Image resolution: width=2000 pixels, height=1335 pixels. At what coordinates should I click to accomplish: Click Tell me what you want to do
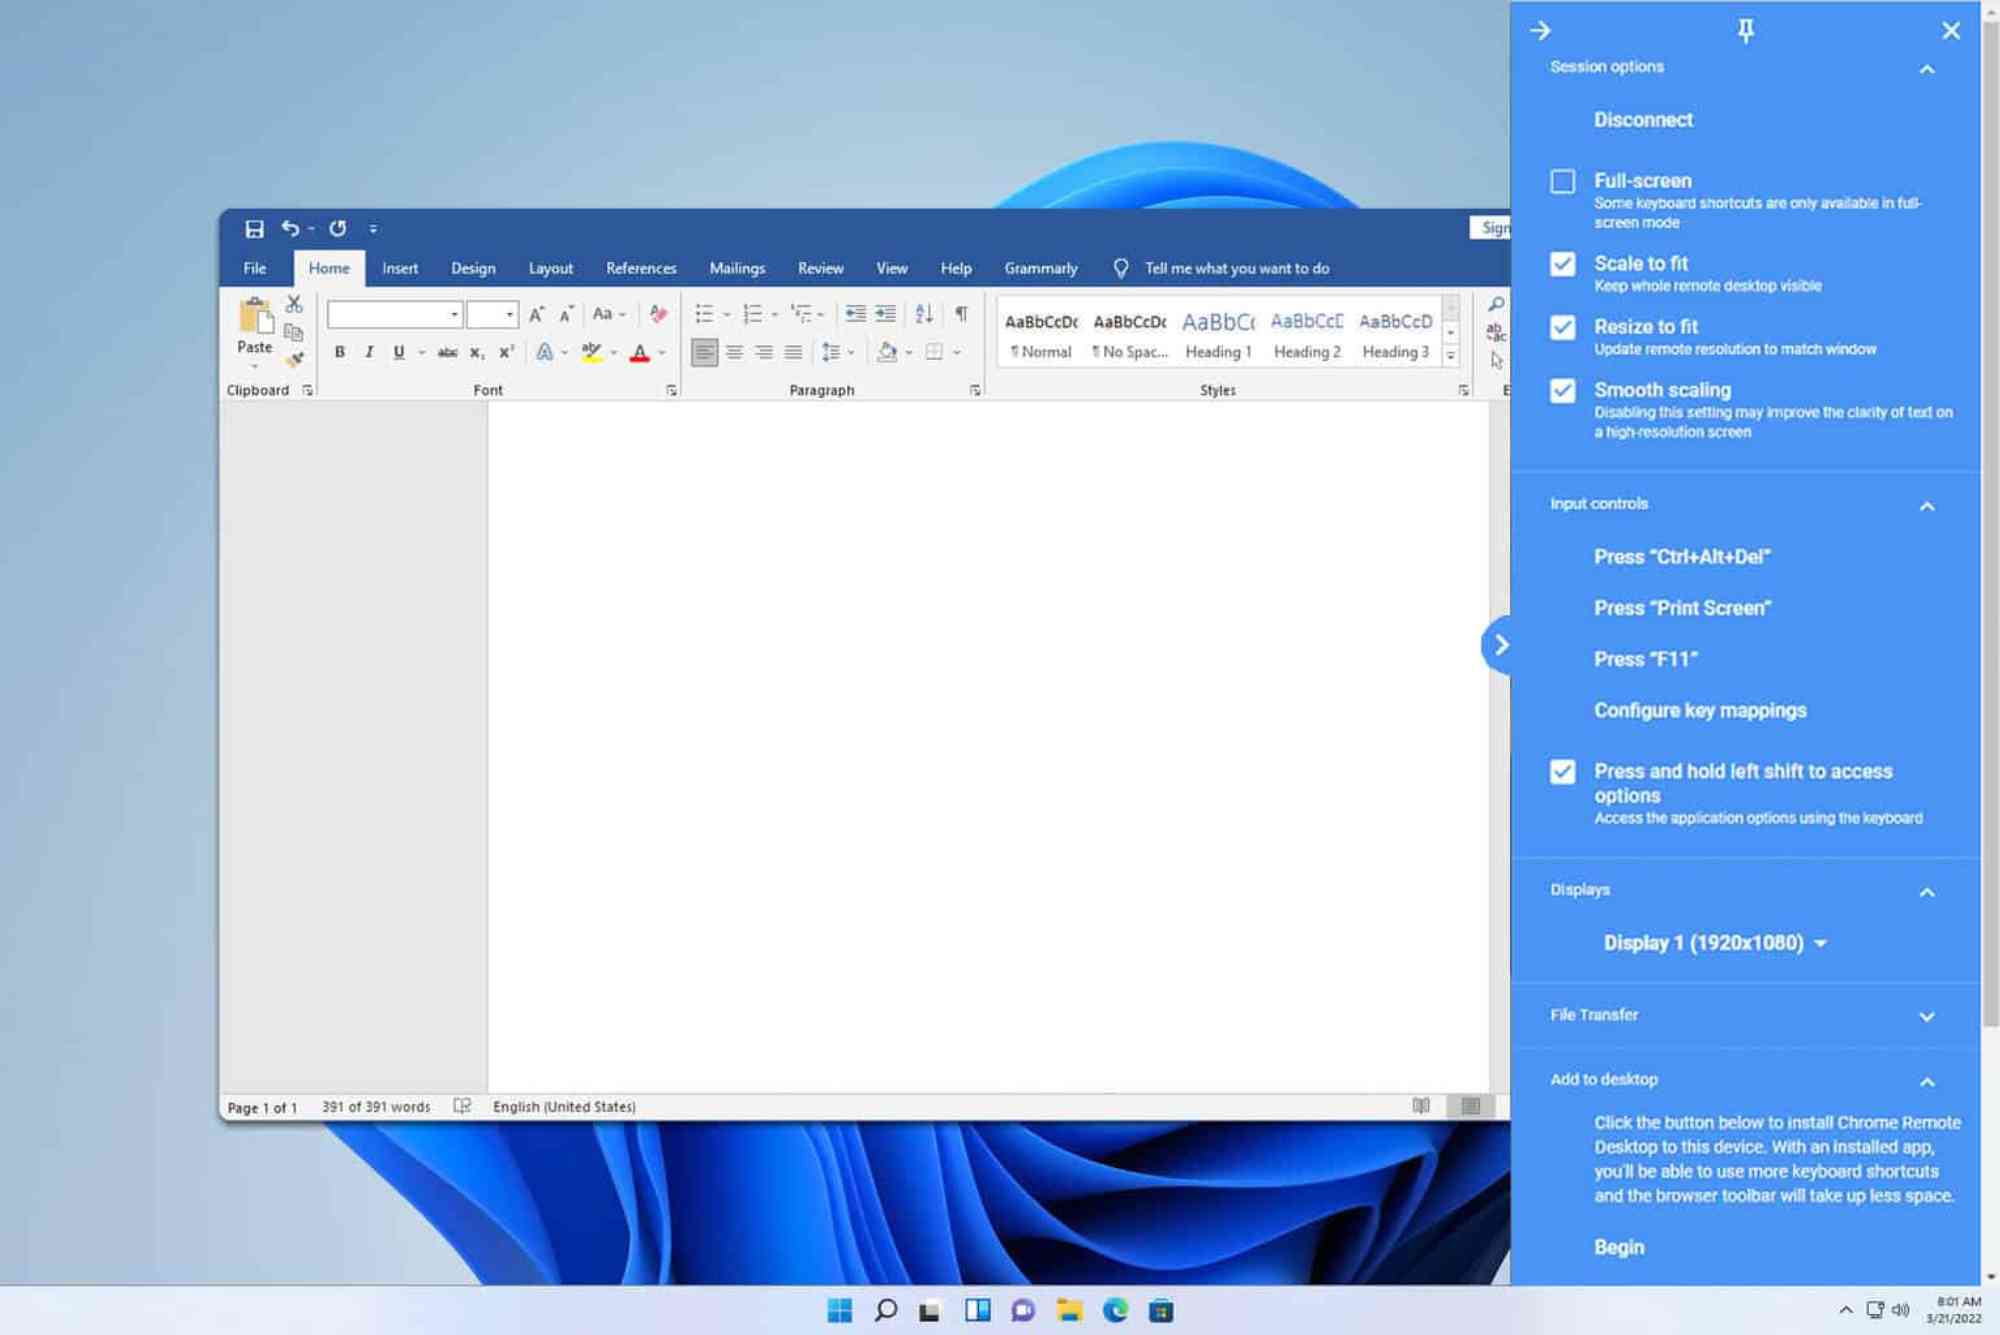[1236, 268]
